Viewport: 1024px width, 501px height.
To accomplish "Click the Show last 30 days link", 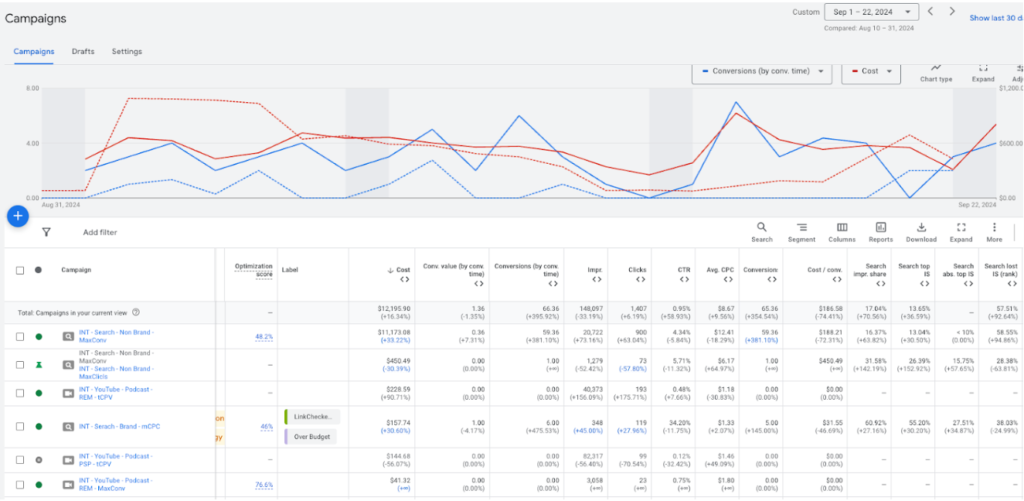I will [x=995, y=17].
